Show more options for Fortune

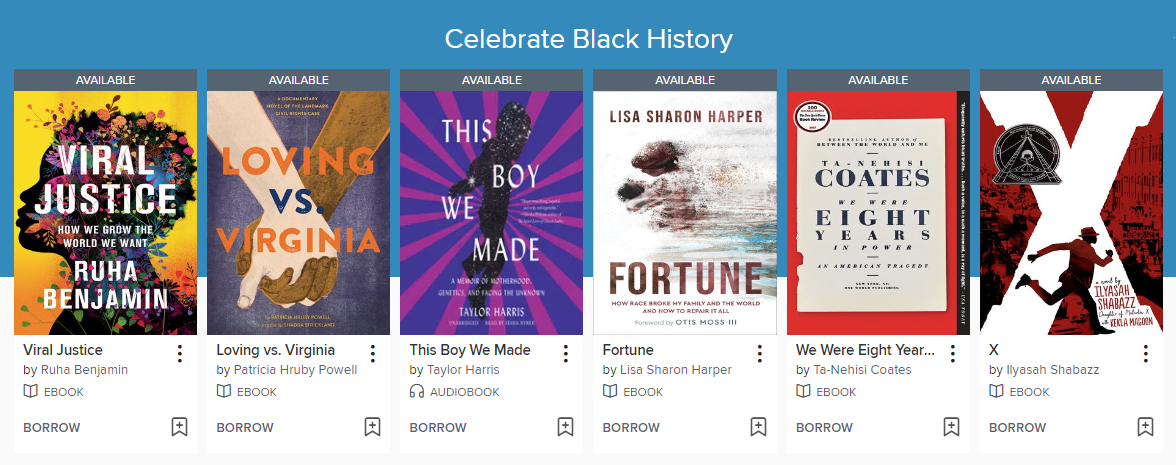coord(759,353)
